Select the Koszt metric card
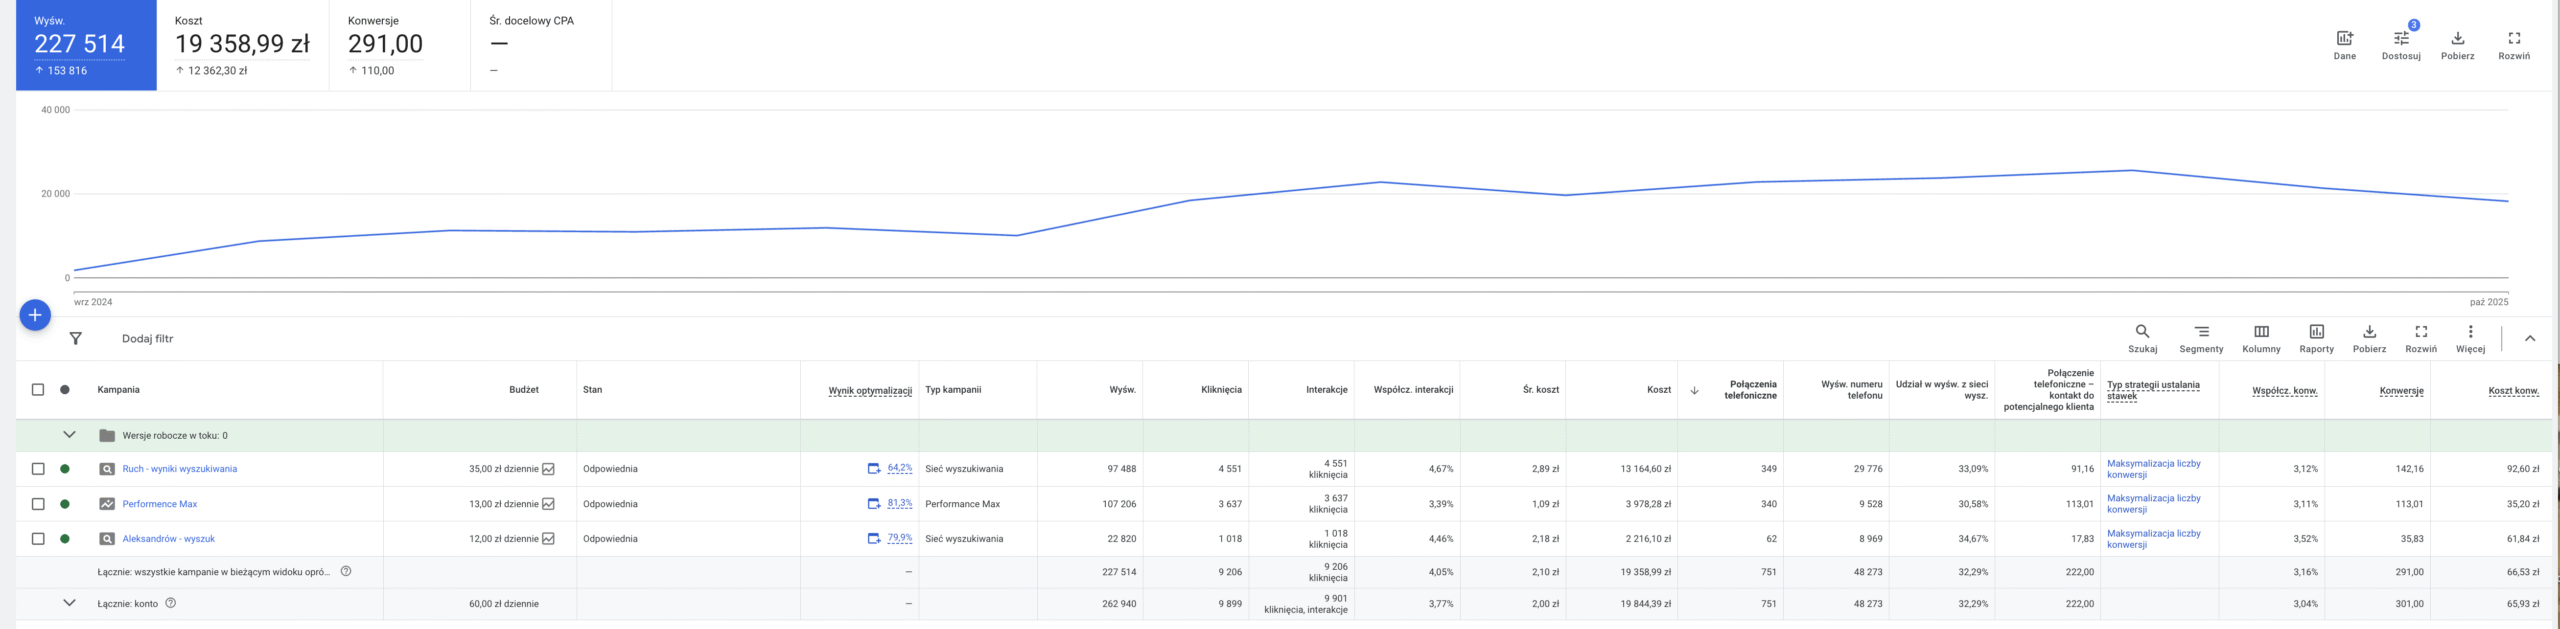 tap(242, 45)
